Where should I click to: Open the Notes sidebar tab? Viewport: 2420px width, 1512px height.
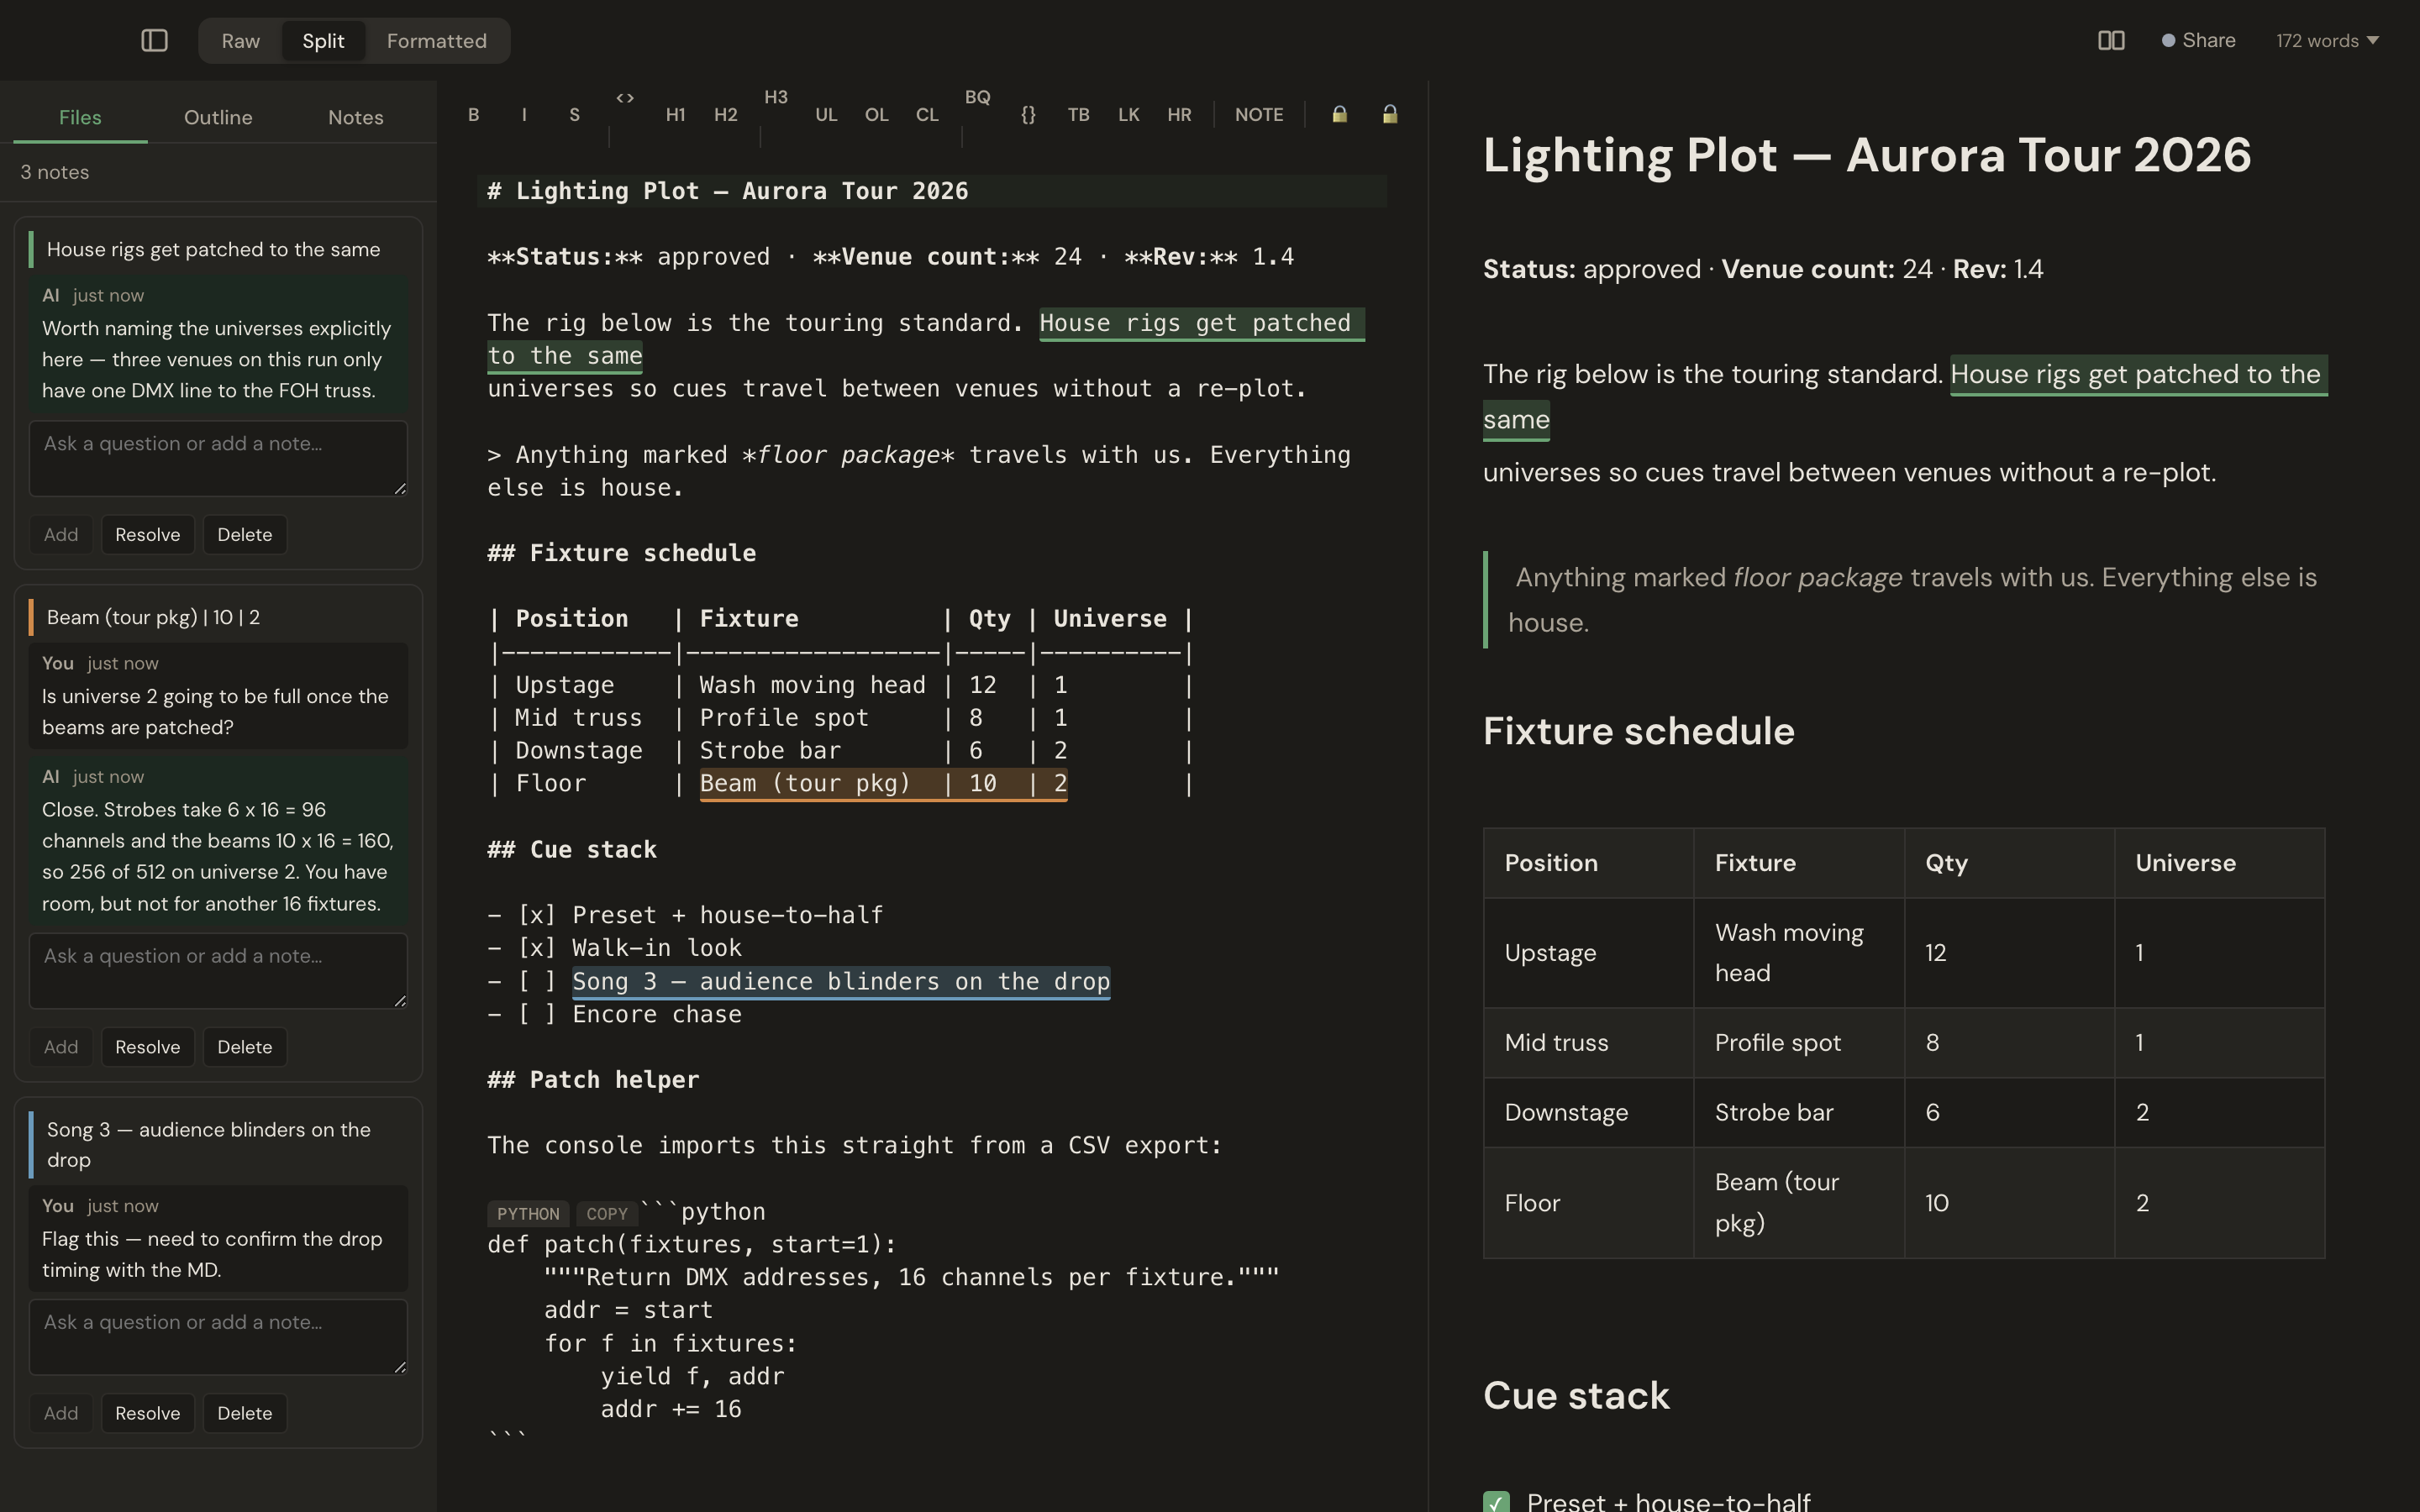click(x=356, y=117)
